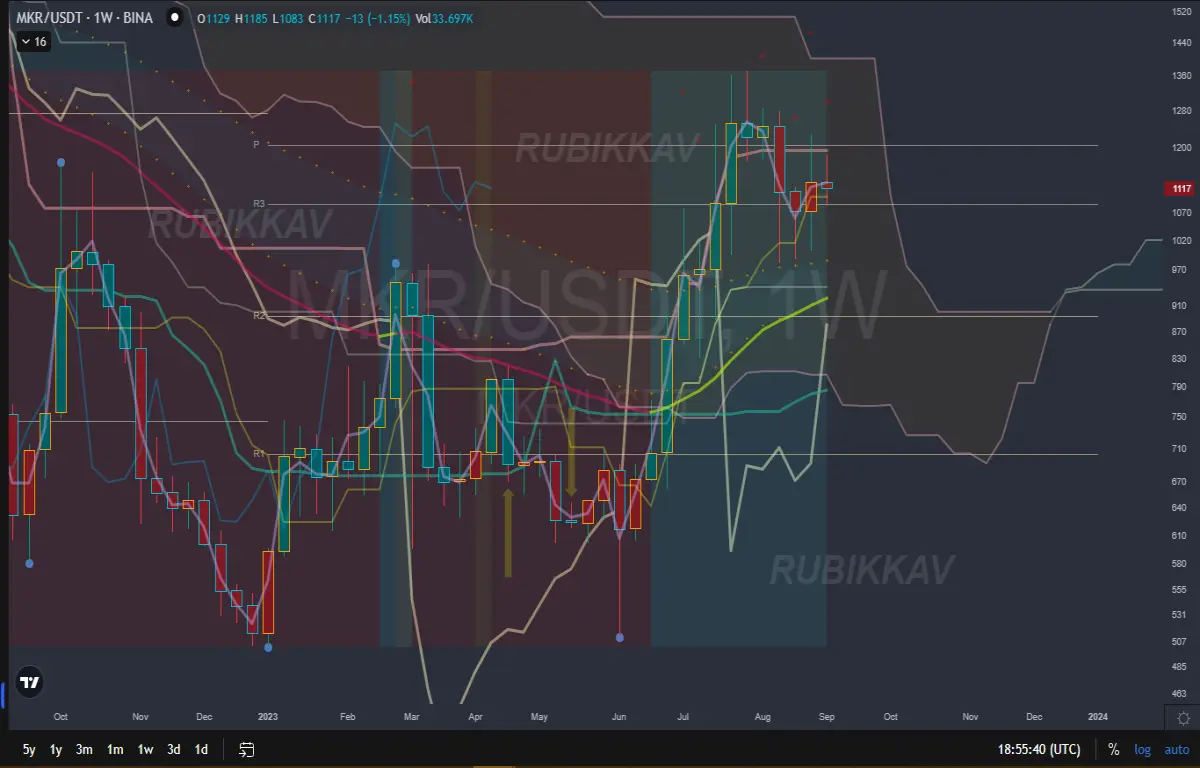Click the Jun label on time axis
This screenshot has width=1200, height=768.
[x=619, y=717]
